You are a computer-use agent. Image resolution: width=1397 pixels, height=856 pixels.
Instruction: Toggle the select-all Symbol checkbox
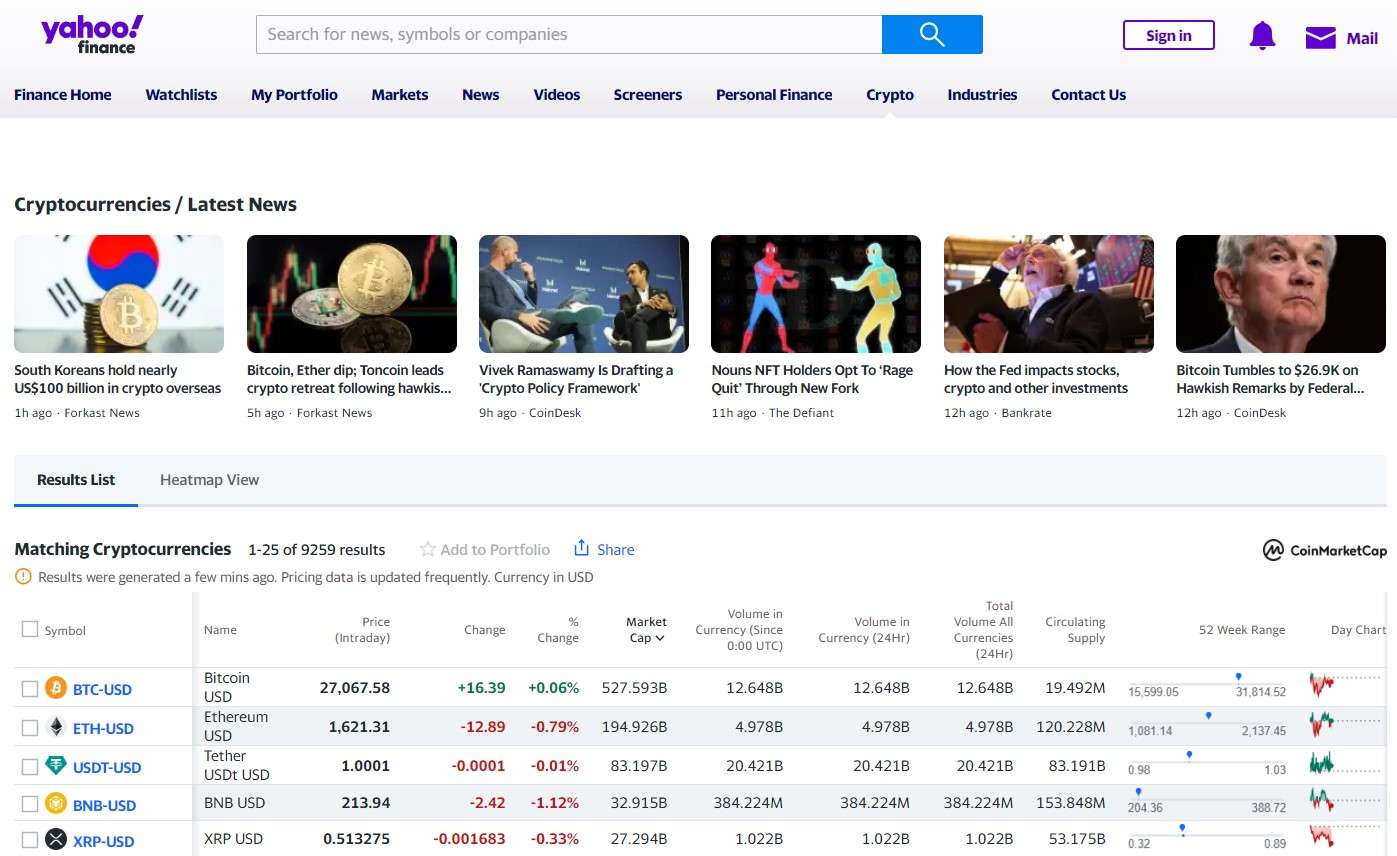(30, 629)
